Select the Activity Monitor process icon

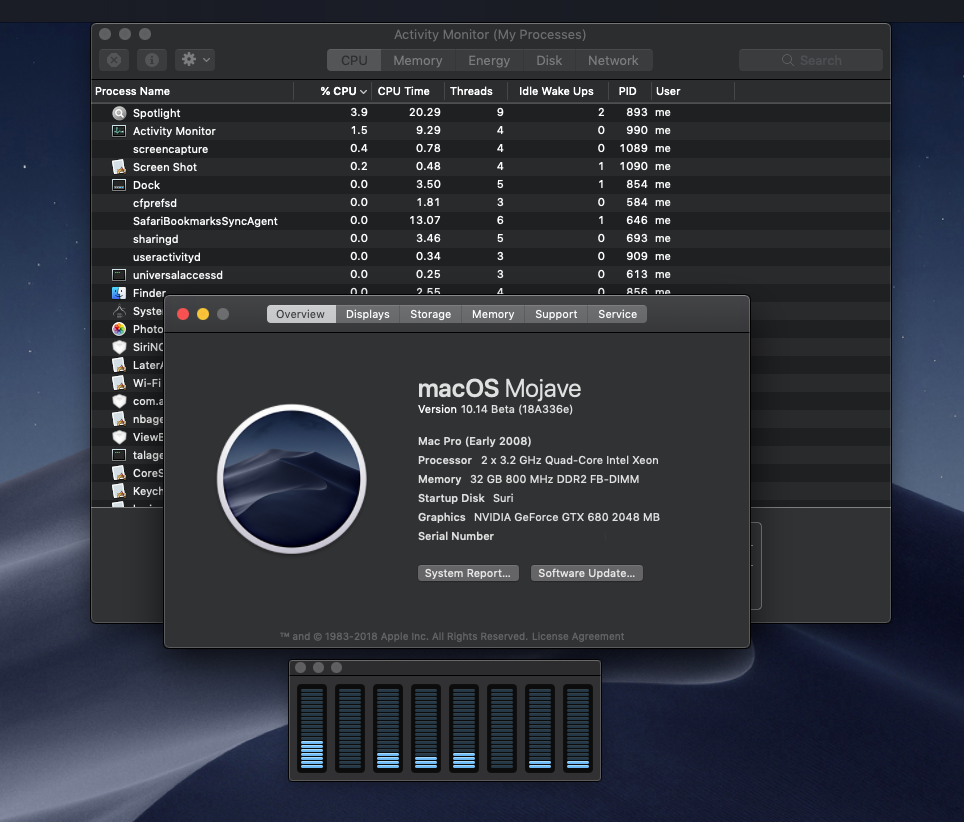pos(119,131)
